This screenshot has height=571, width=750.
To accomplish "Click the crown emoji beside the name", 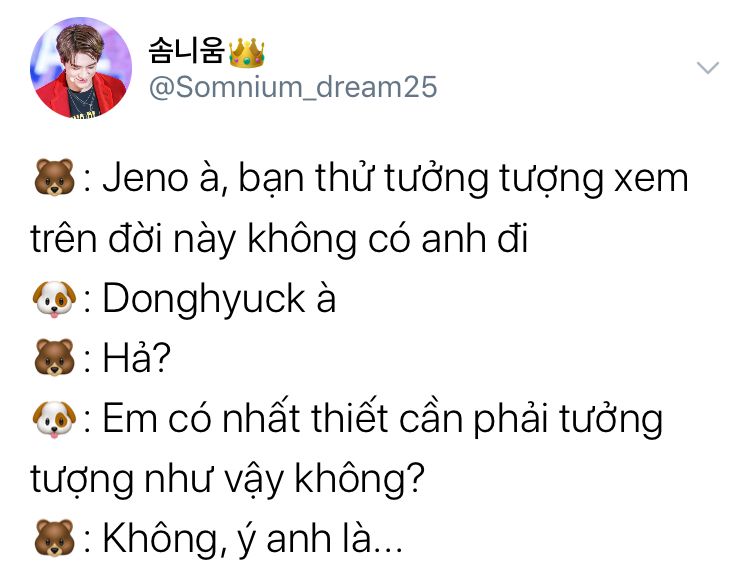I will (246, 53).
